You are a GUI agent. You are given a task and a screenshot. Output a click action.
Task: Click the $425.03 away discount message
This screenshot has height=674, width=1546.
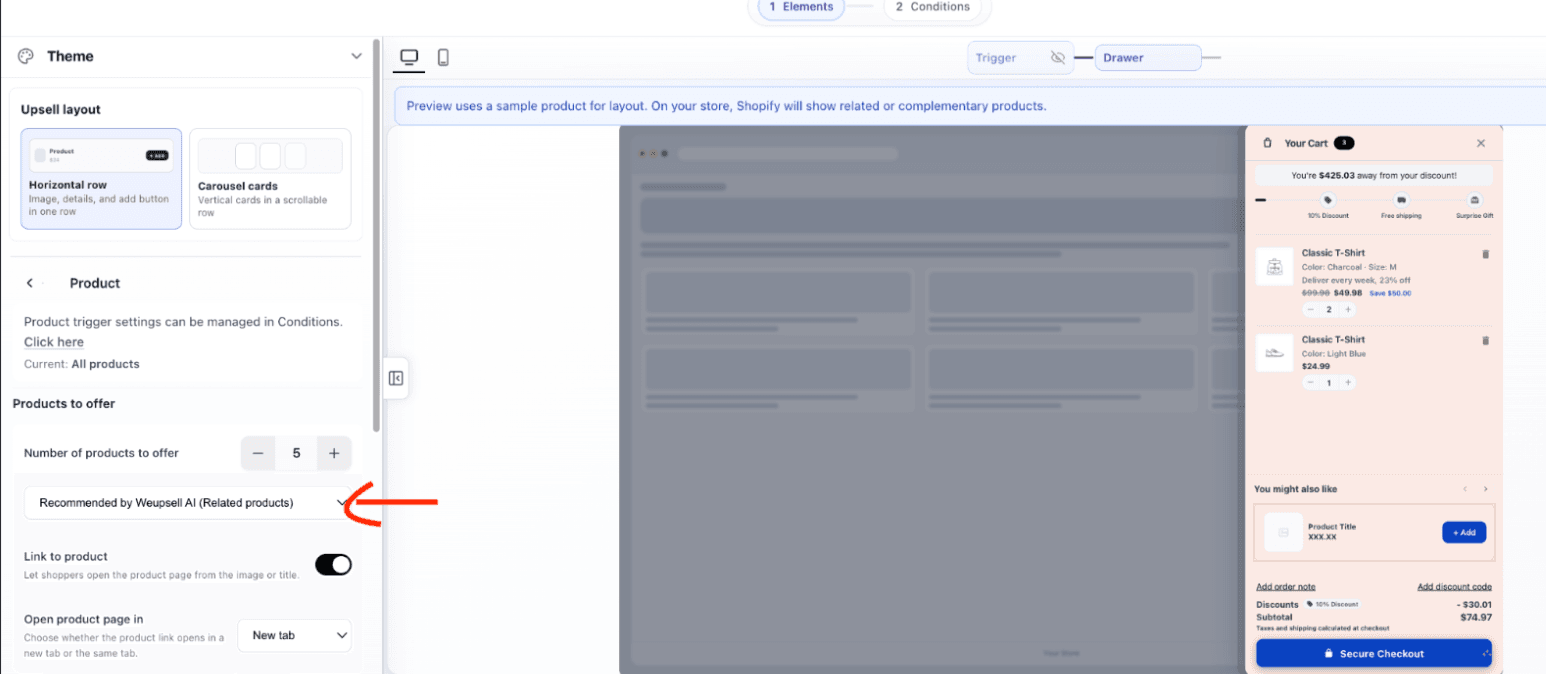tap(1374, 175)
